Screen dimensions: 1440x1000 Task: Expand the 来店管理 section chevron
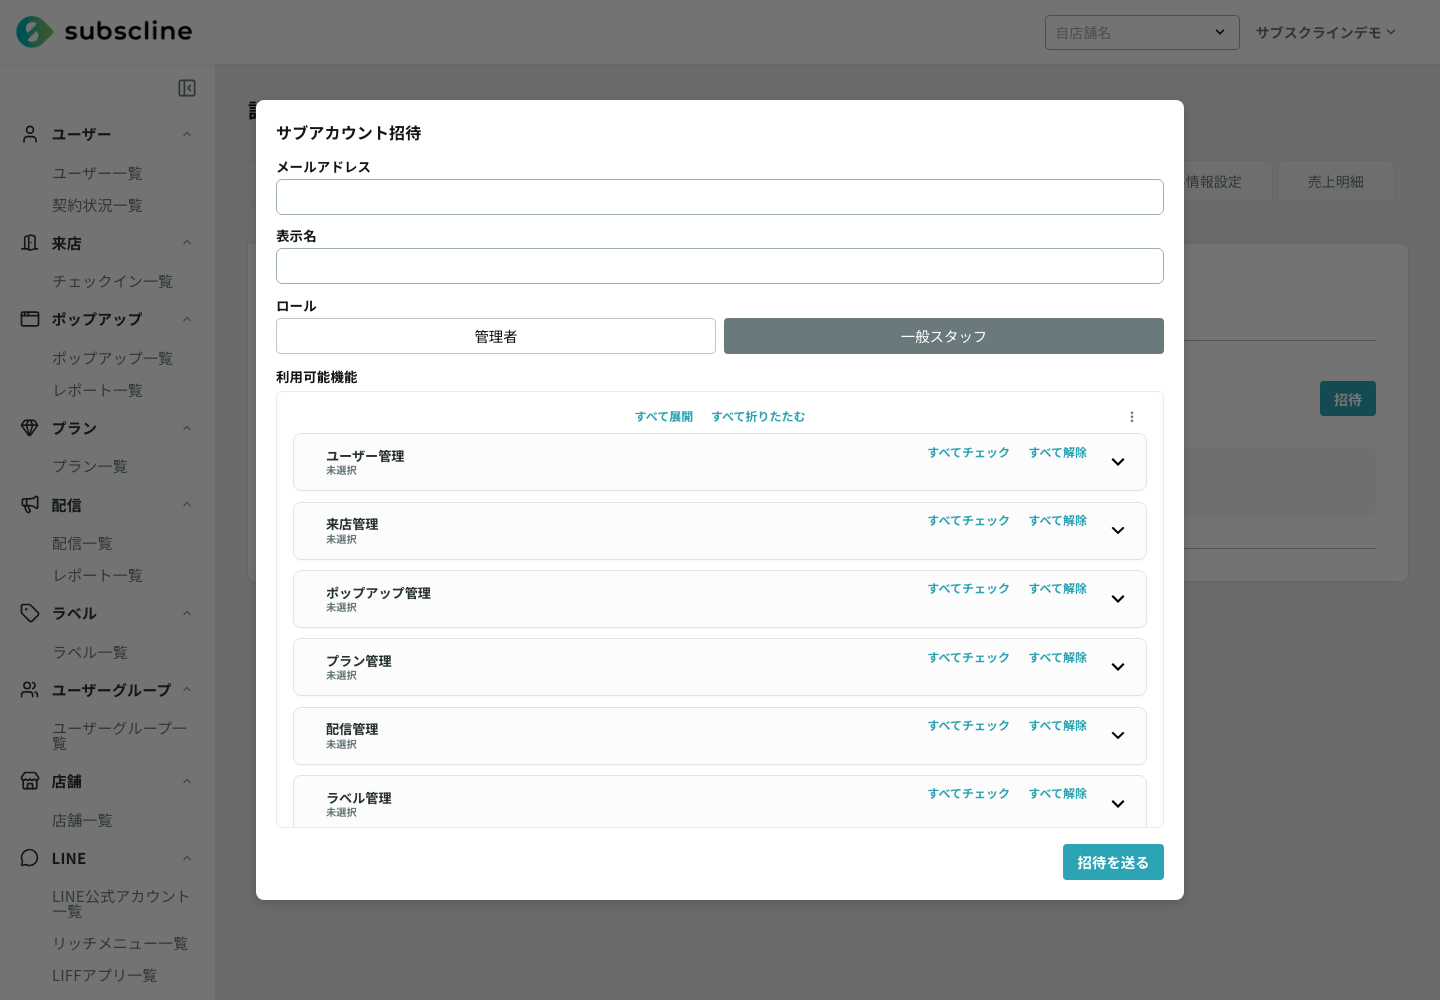pyautogui.click(x=1118, y=530)
